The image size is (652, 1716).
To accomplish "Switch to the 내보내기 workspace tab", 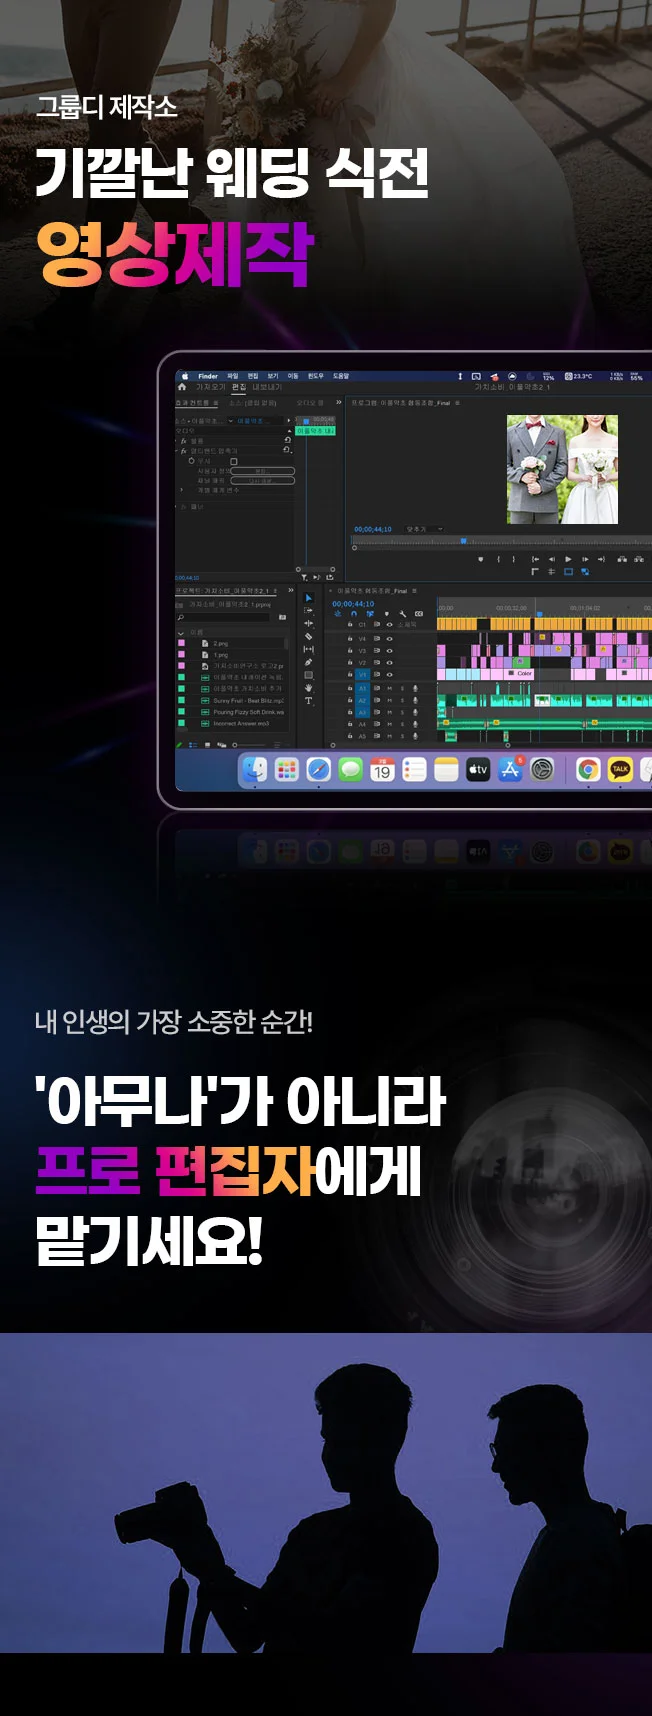I will point(267,387).
